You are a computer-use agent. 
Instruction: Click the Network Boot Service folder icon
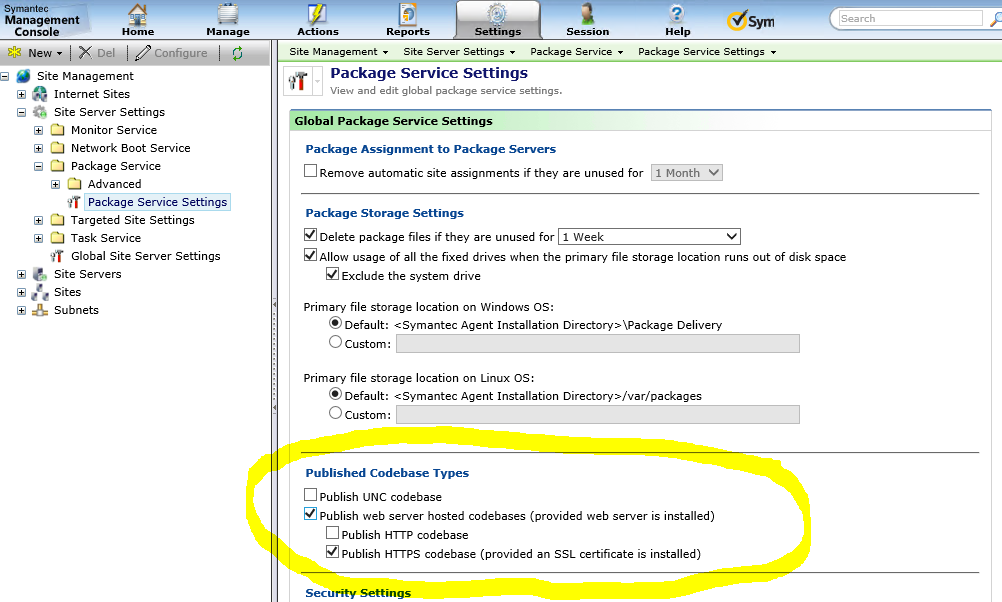click(x=58, y=148)
